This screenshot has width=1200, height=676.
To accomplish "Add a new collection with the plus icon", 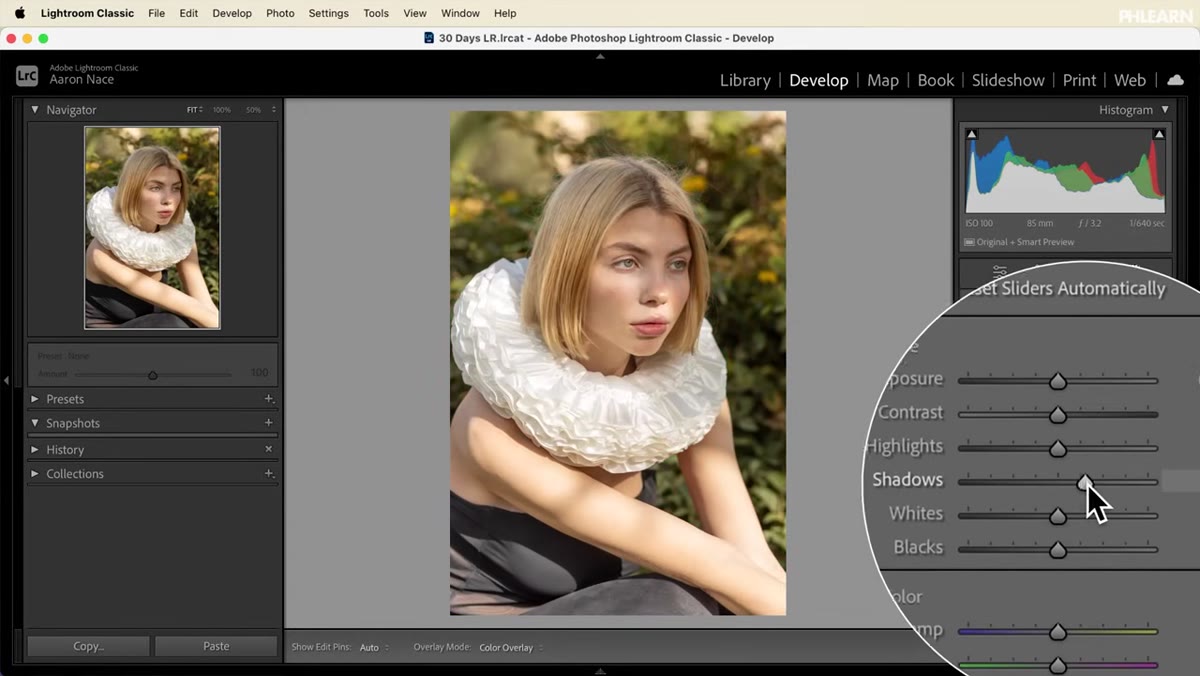I will point(268,474).
